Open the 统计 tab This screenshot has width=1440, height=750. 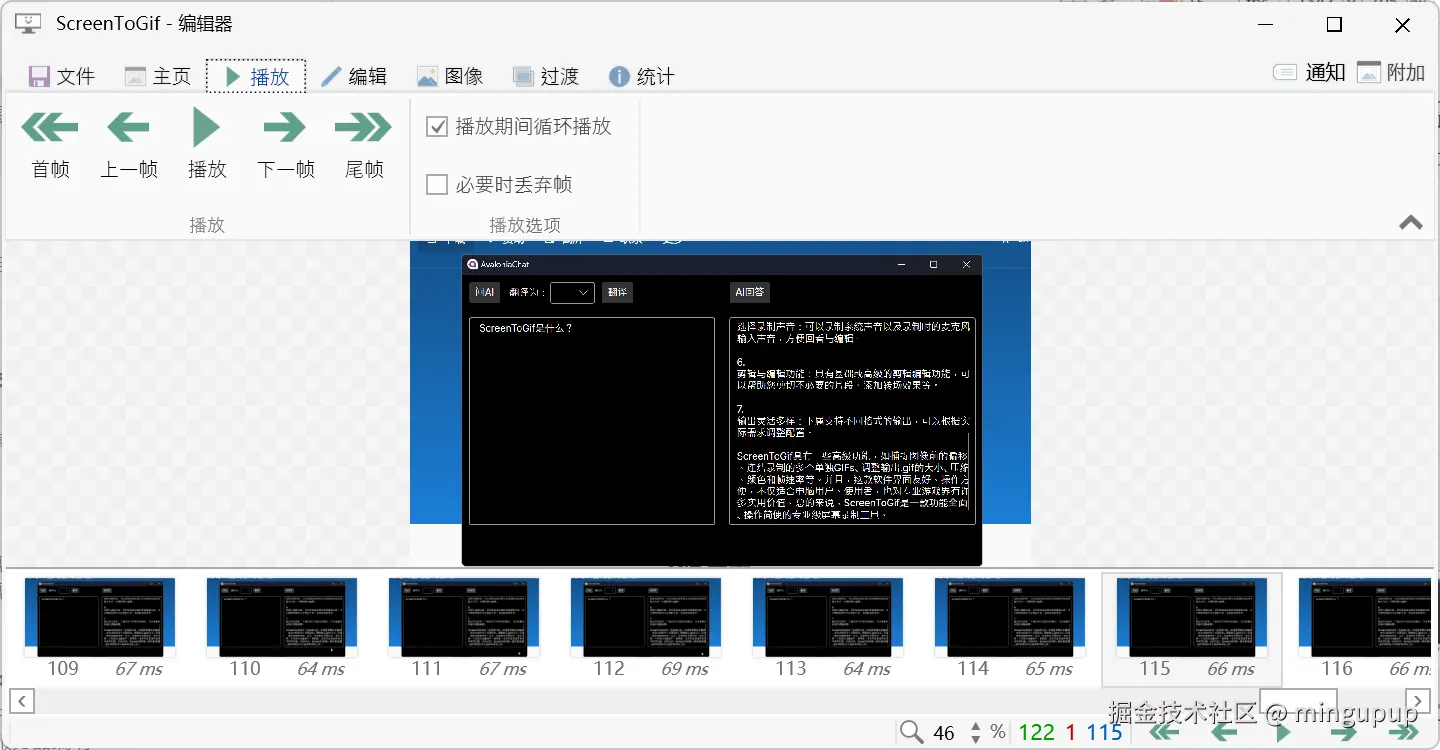pyautogui.click(x=641, y=75)
